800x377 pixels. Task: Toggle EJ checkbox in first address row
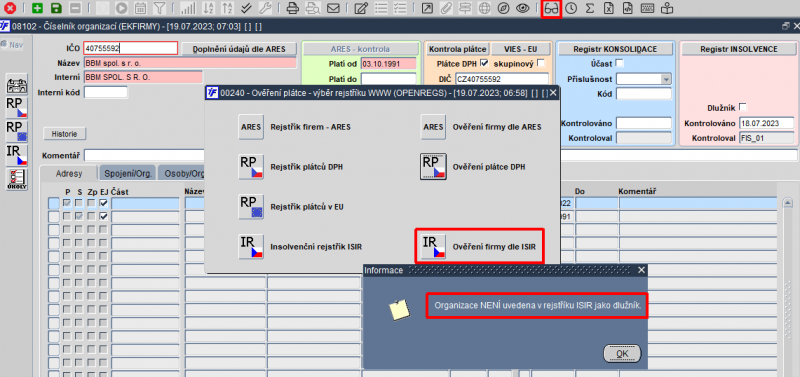point(104,203)
